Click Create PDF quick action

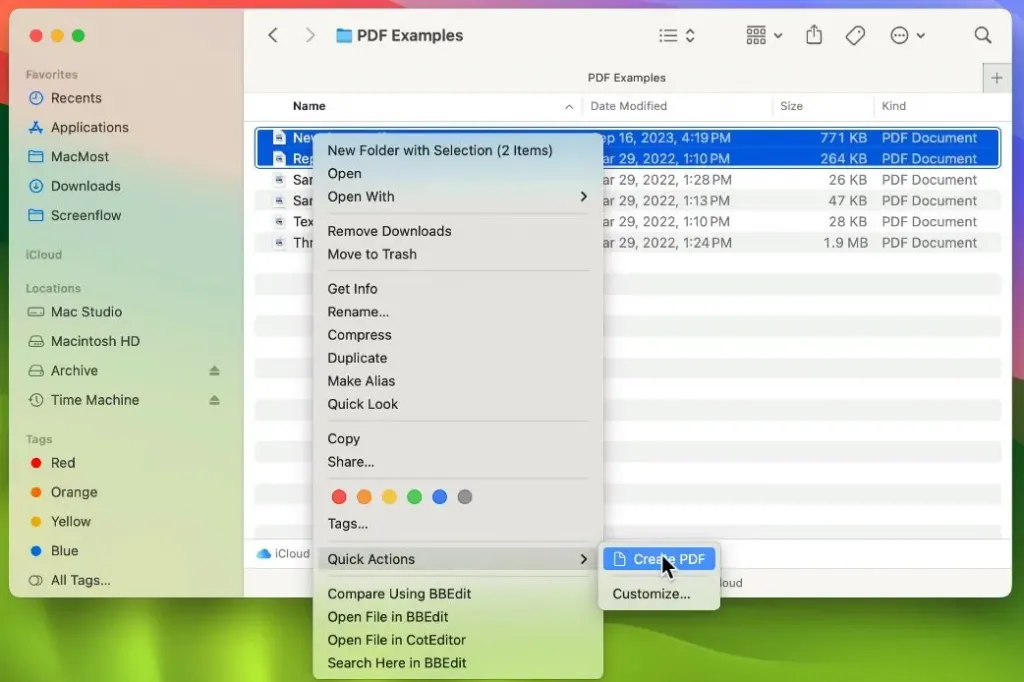tap(659, 559)
